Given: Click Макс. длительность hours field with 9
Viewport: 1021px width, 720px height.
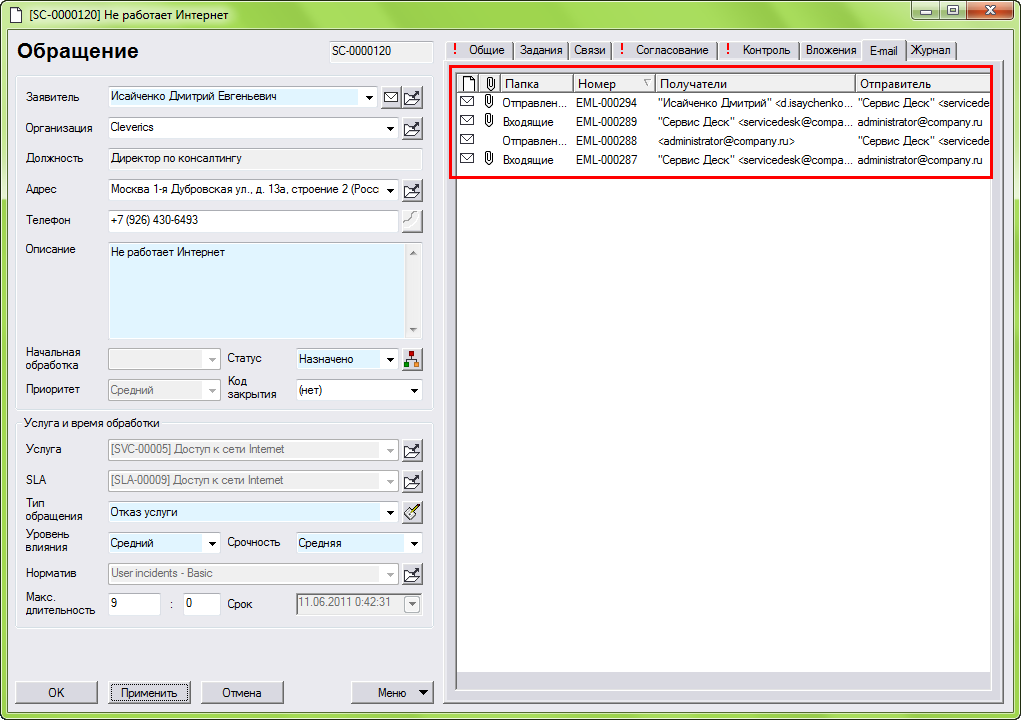Looking at the screenshot, I should (134, 604).
